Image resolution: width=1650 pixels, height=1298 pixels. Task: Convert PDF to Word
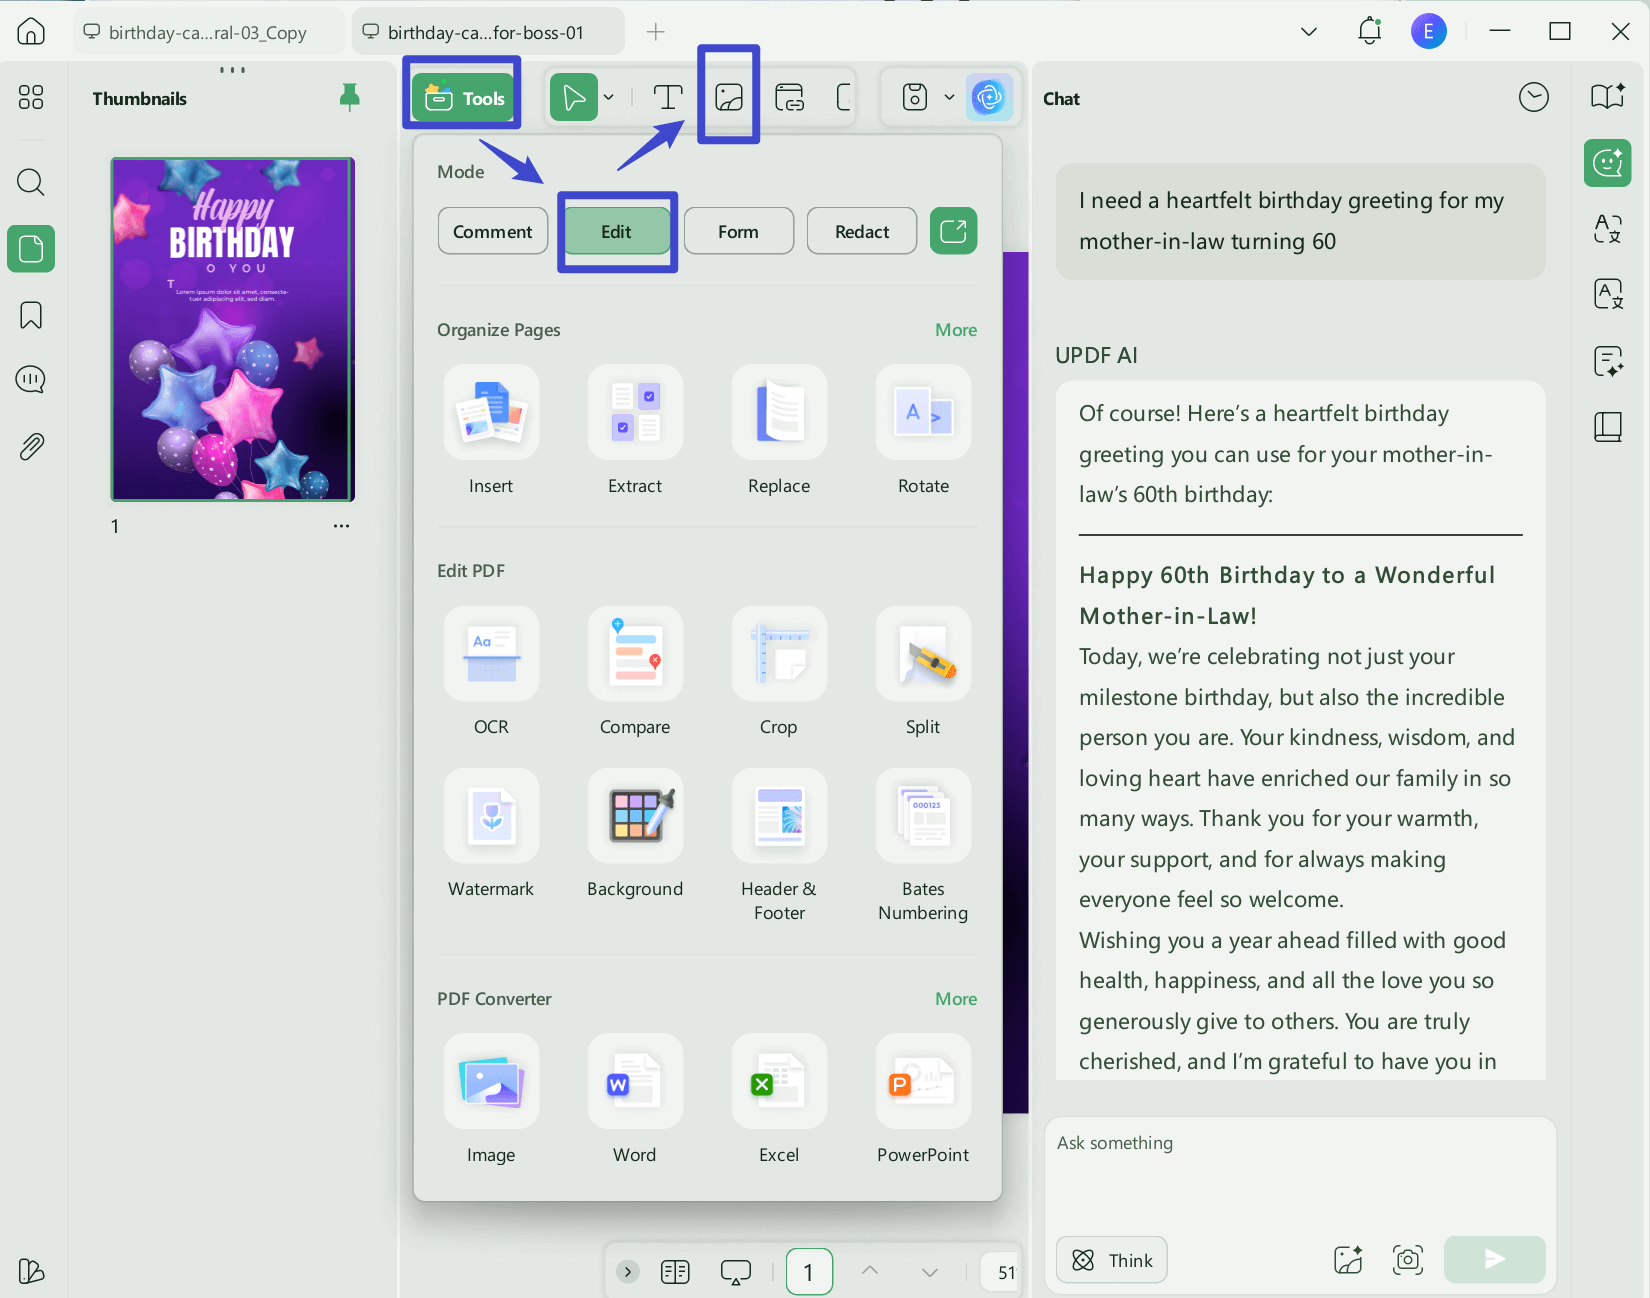tap(635, 1081)
